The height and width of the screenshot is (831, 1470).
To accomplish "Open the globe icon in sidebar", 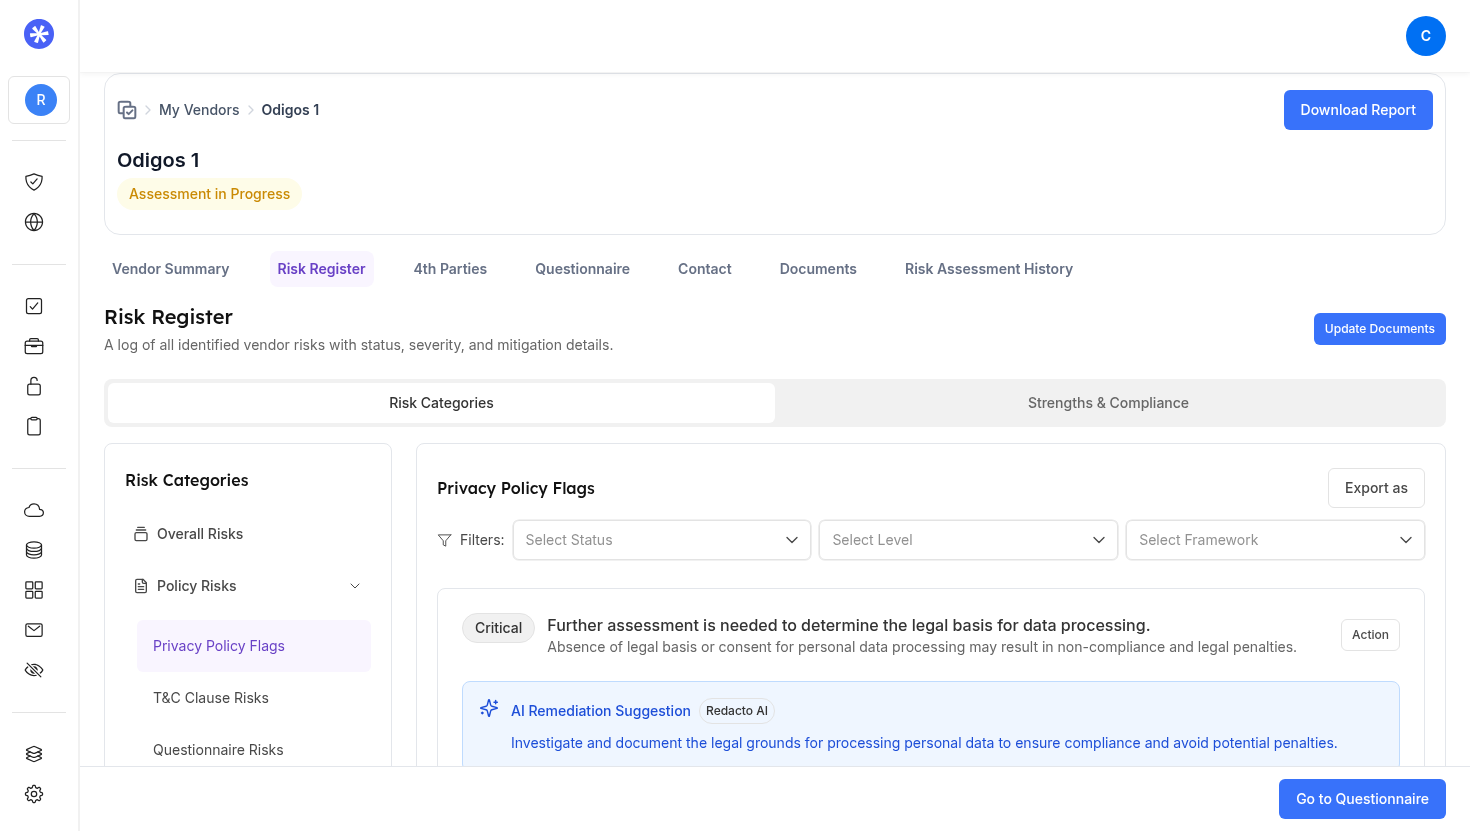I will [34, 222].
